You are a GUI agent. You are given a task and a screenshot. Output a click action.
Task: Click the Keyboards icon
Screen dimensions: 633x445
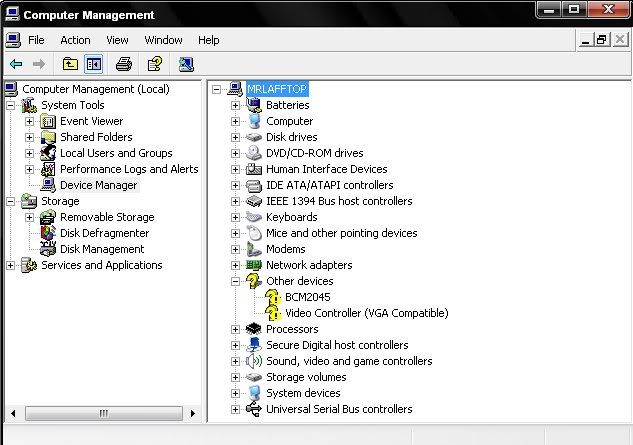click(254, 217)
